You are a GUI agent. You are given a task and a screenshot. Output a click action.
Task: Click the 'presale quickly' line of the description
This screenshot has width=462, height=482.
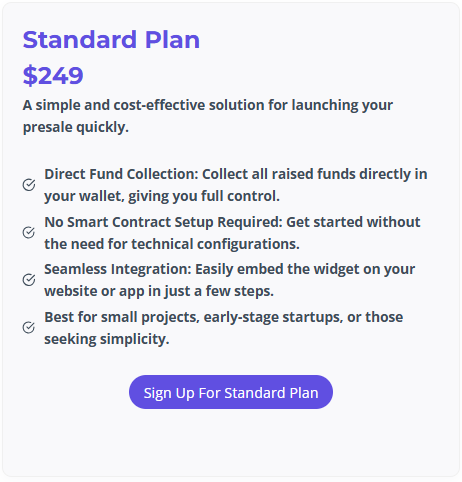(x=76, y=127)
